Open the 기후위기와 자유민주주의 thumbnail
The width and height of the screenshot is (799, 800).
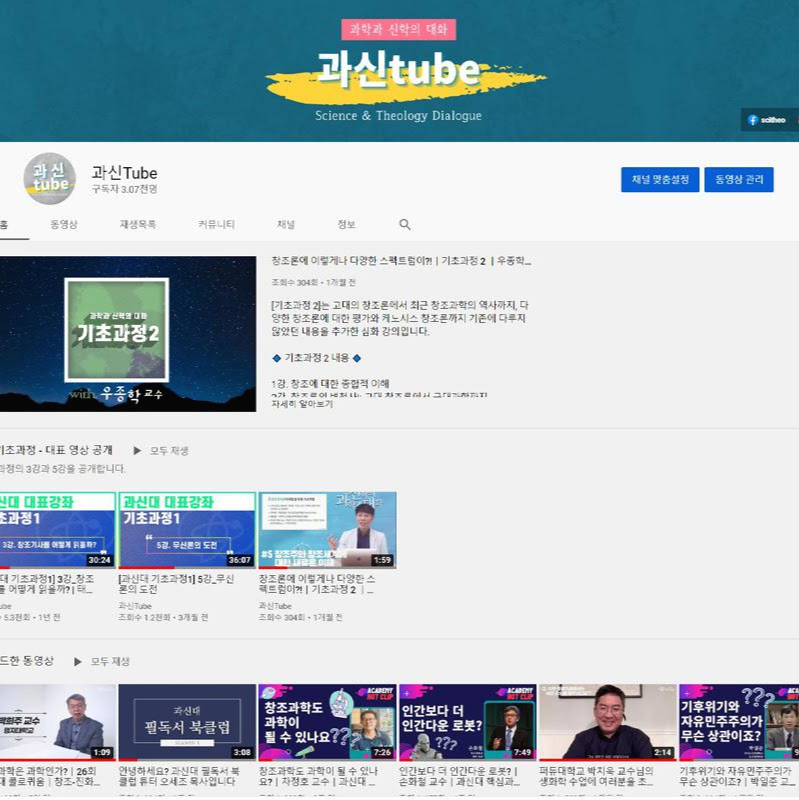pyautogui.click(x=739, y=722)
